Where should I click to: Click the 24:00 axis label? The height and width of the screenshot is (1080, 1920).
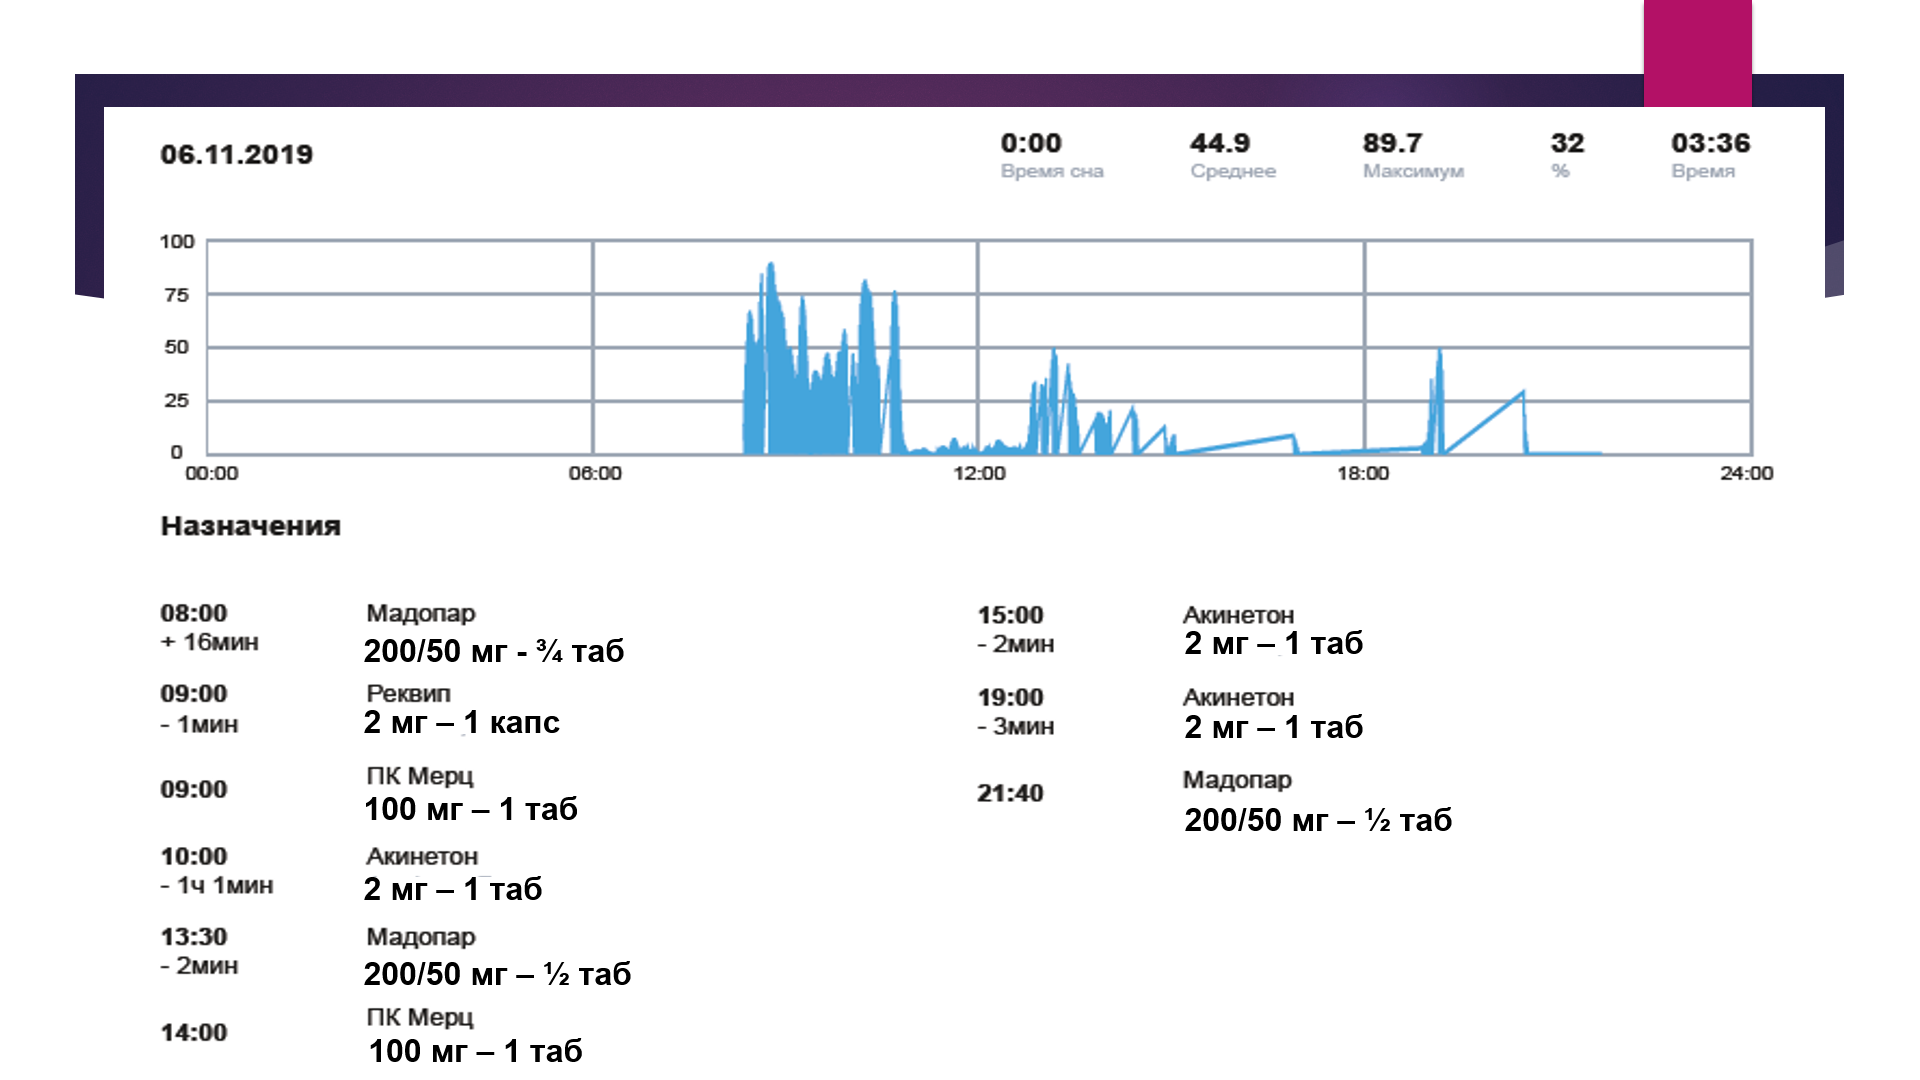tap(1746, 473)
